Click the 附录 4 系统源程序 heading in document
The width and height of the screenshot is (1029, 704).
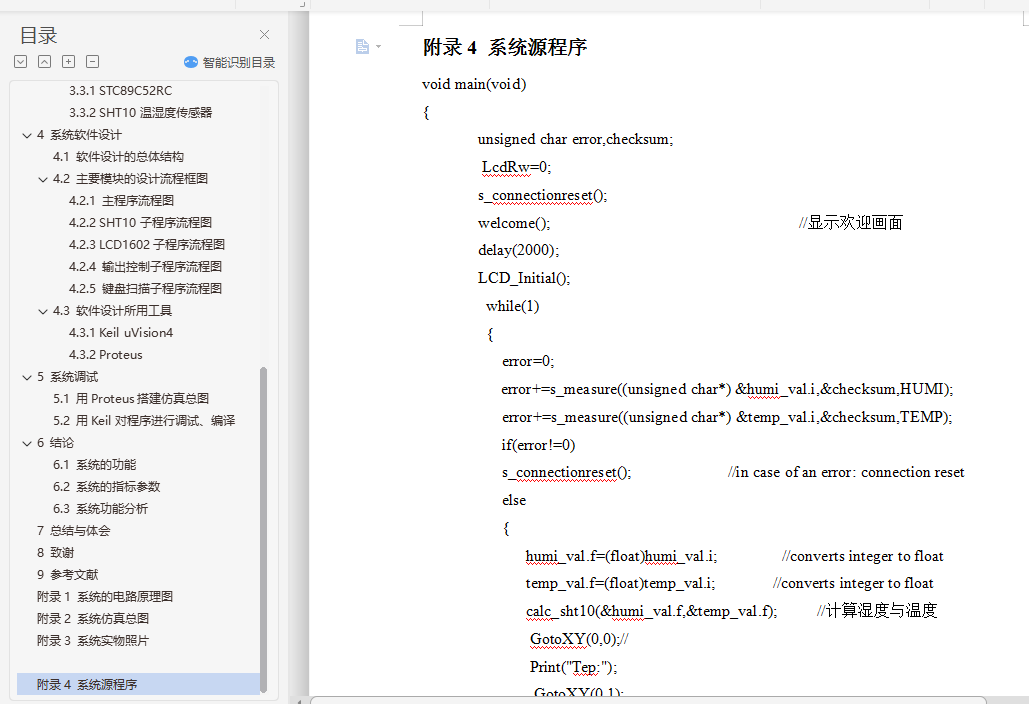pos(505,47)
